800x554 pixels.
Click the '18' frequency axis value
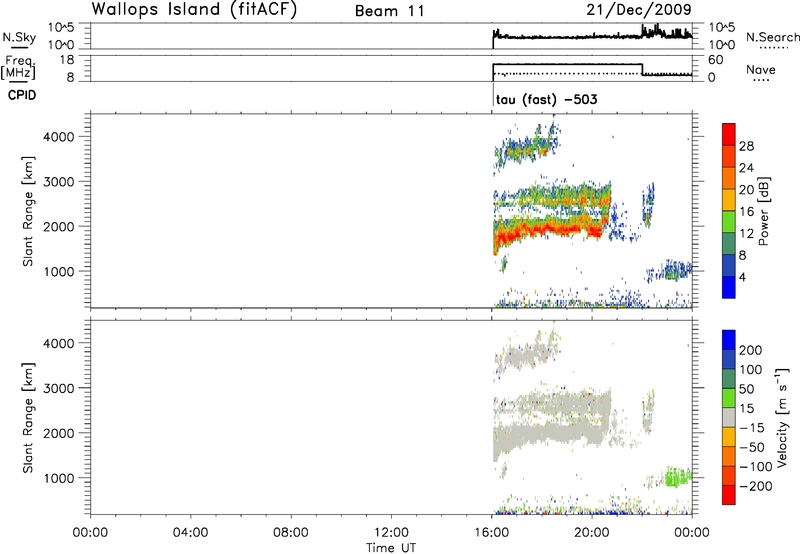[x=67, y=60]
